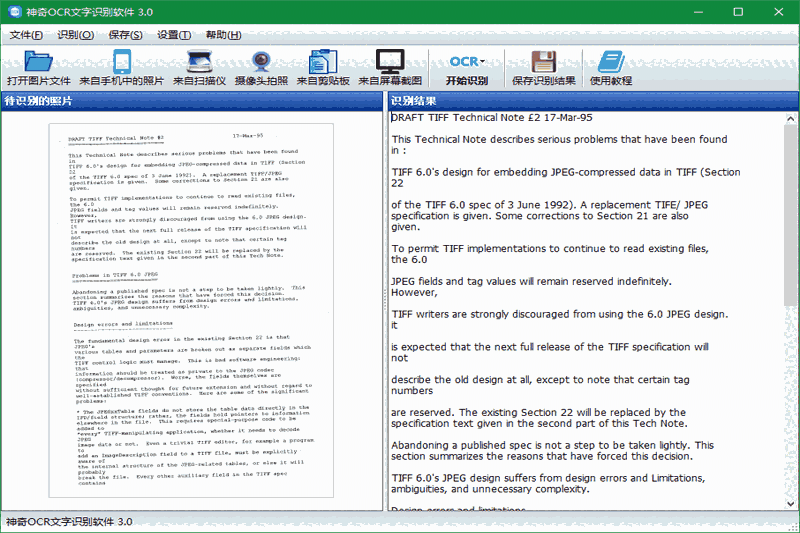Screen dimensions: 800x533
Task: Click status bar text 神奇OCR文字识别软件 3.0
Action: click(x=69, y=522)
